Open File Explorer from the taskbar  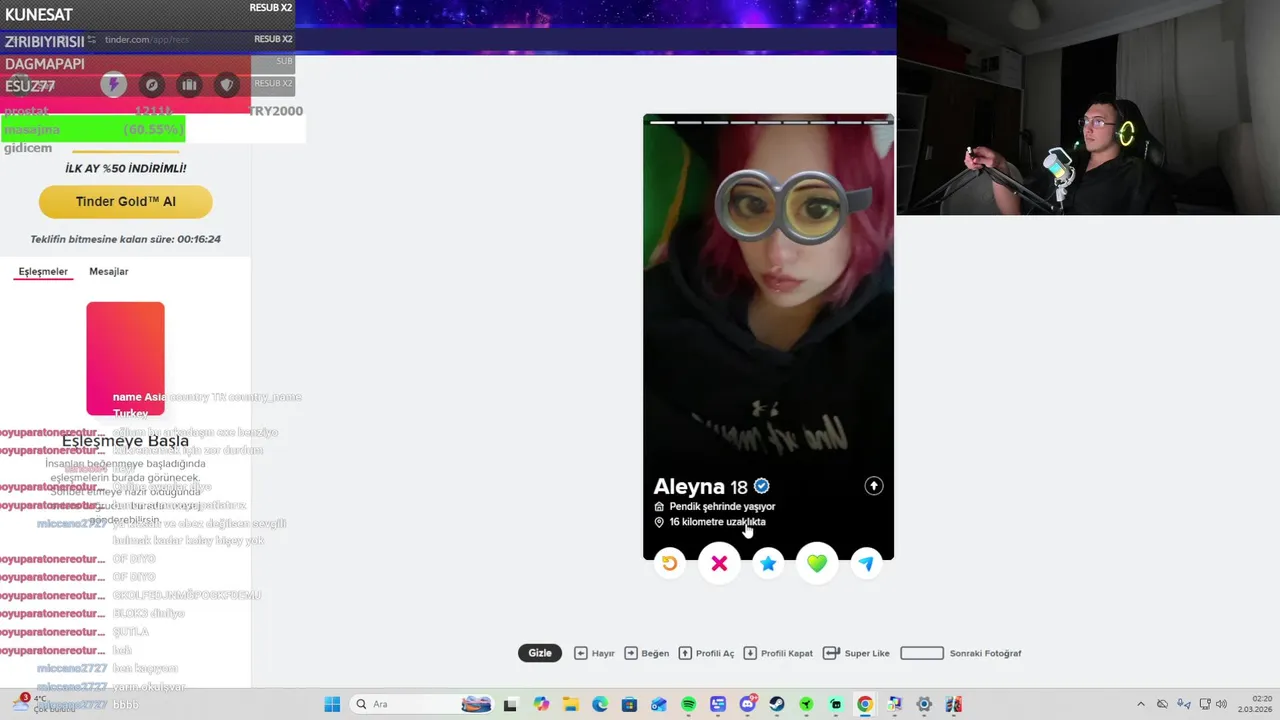click(570, 704)
